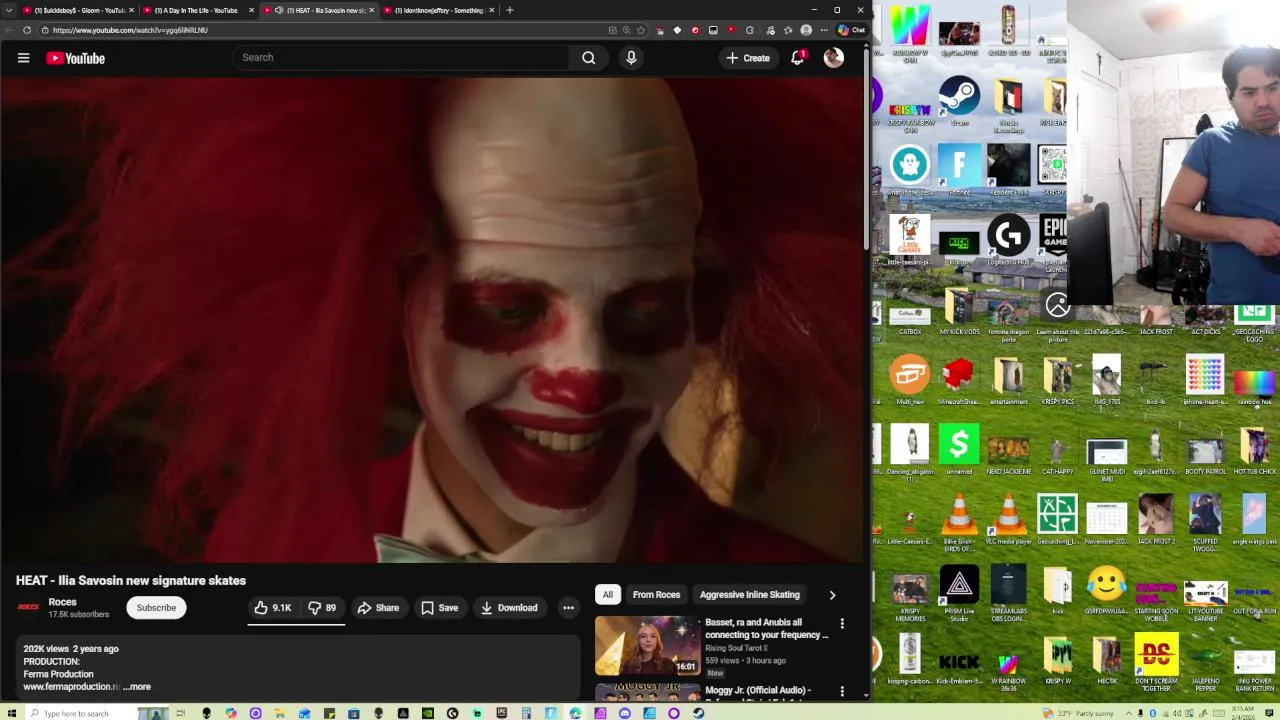Click the Roces channel avatar
The image size is (1280, 720).
(x=28, y=607)
